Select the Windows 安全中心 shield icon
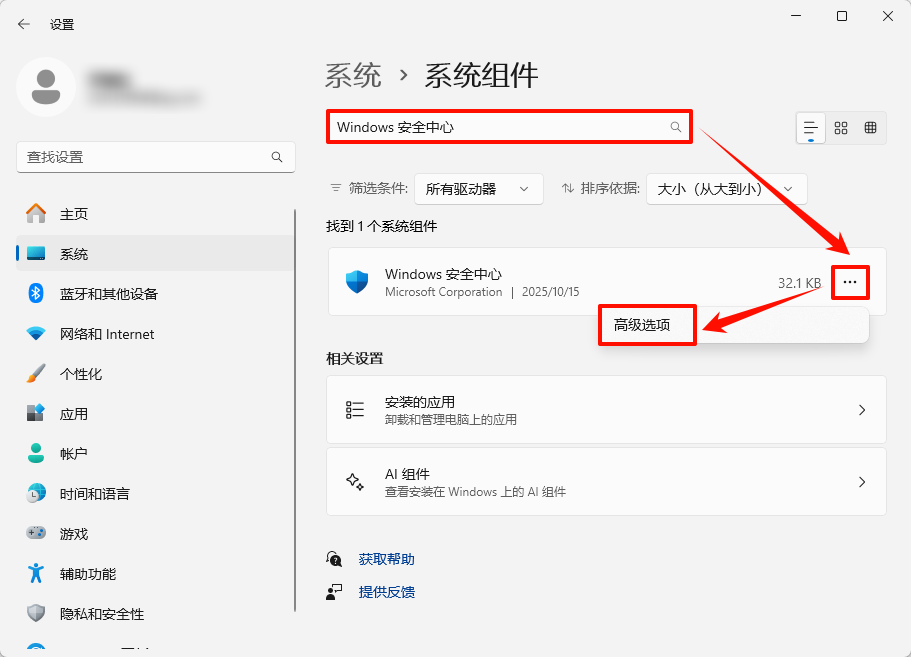 tap(359, 282)
